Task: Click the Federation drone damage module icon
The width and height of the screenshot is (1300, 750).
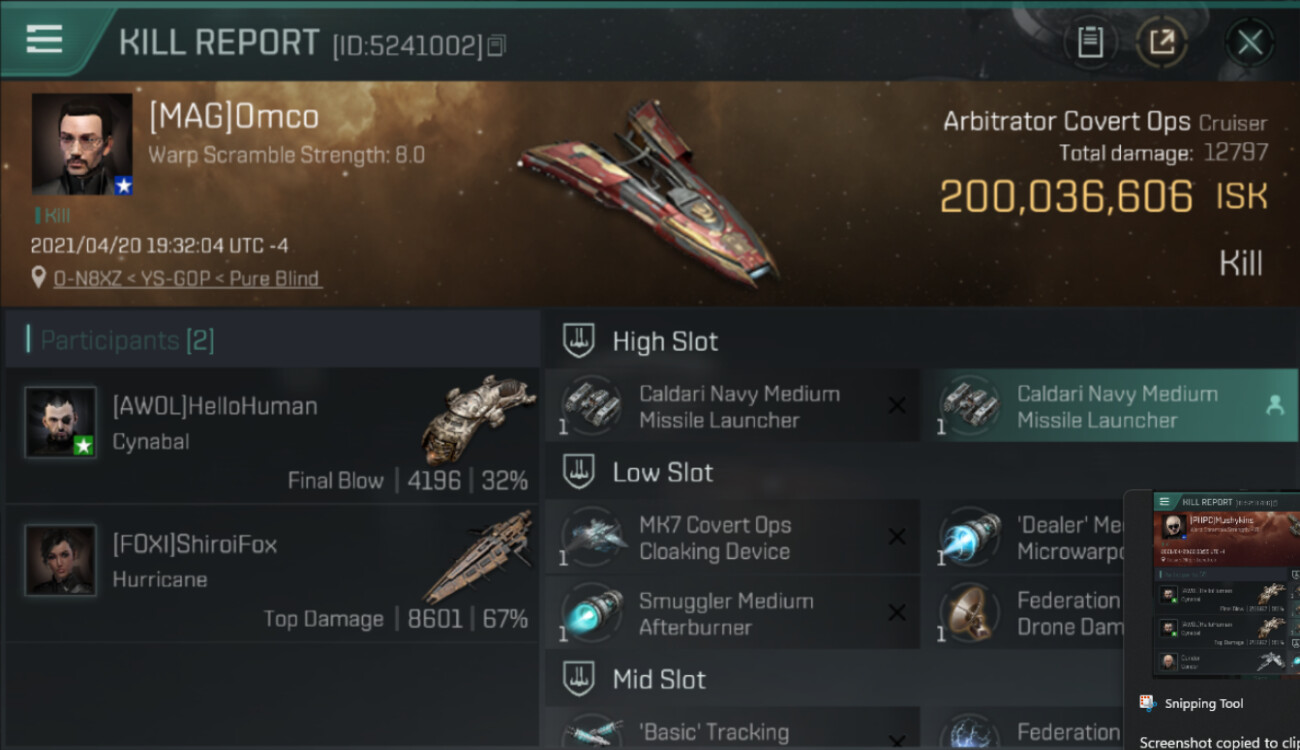Action: (x=971, y=613)
